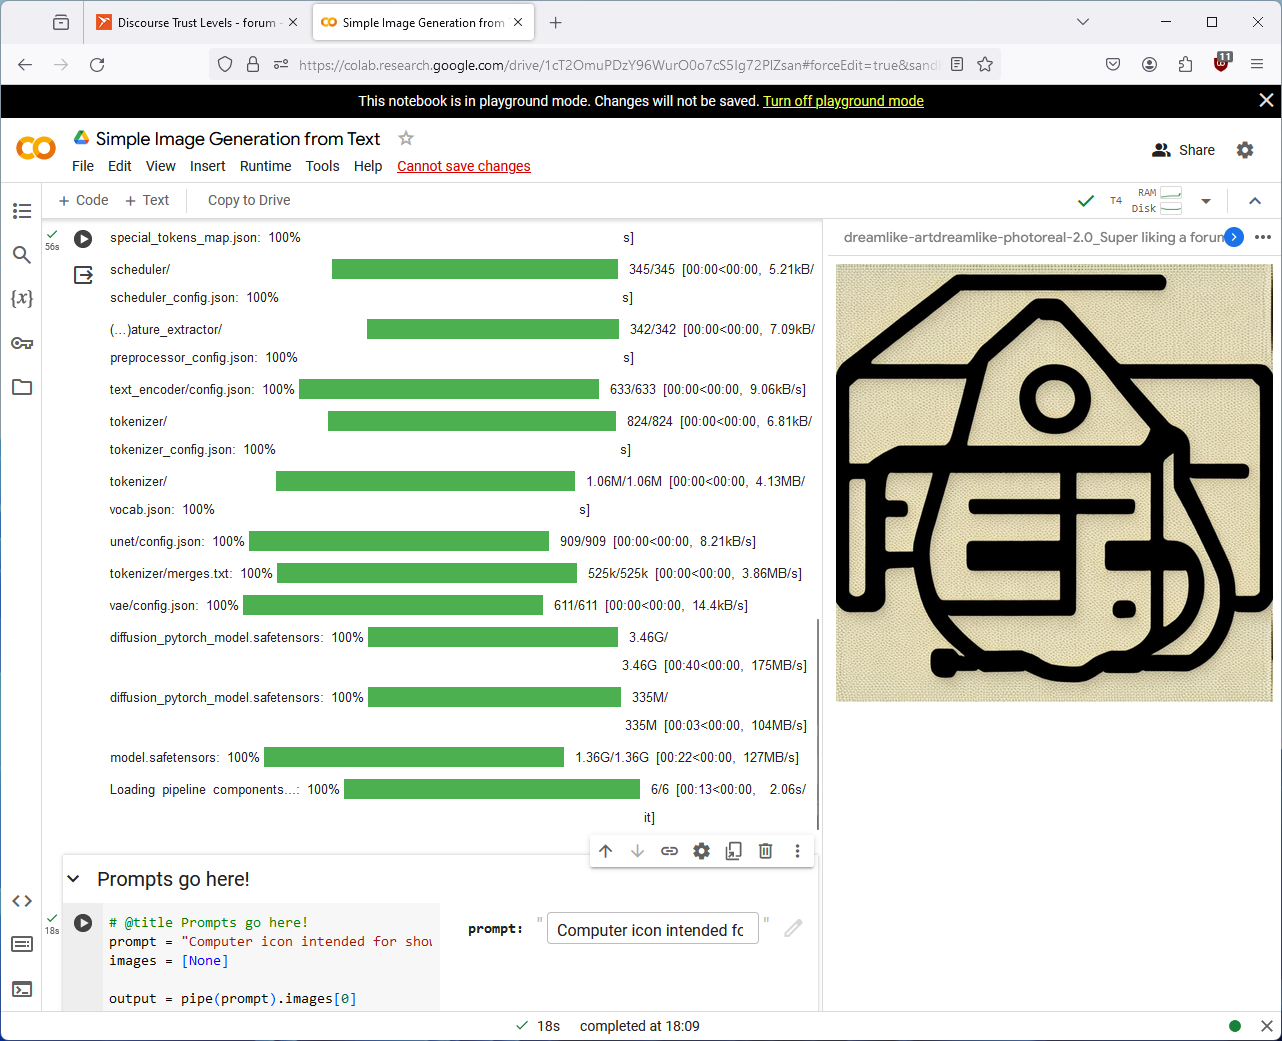Open Code snippets panel
The height and width of the screenshot is (1041, 1282).
22,901
